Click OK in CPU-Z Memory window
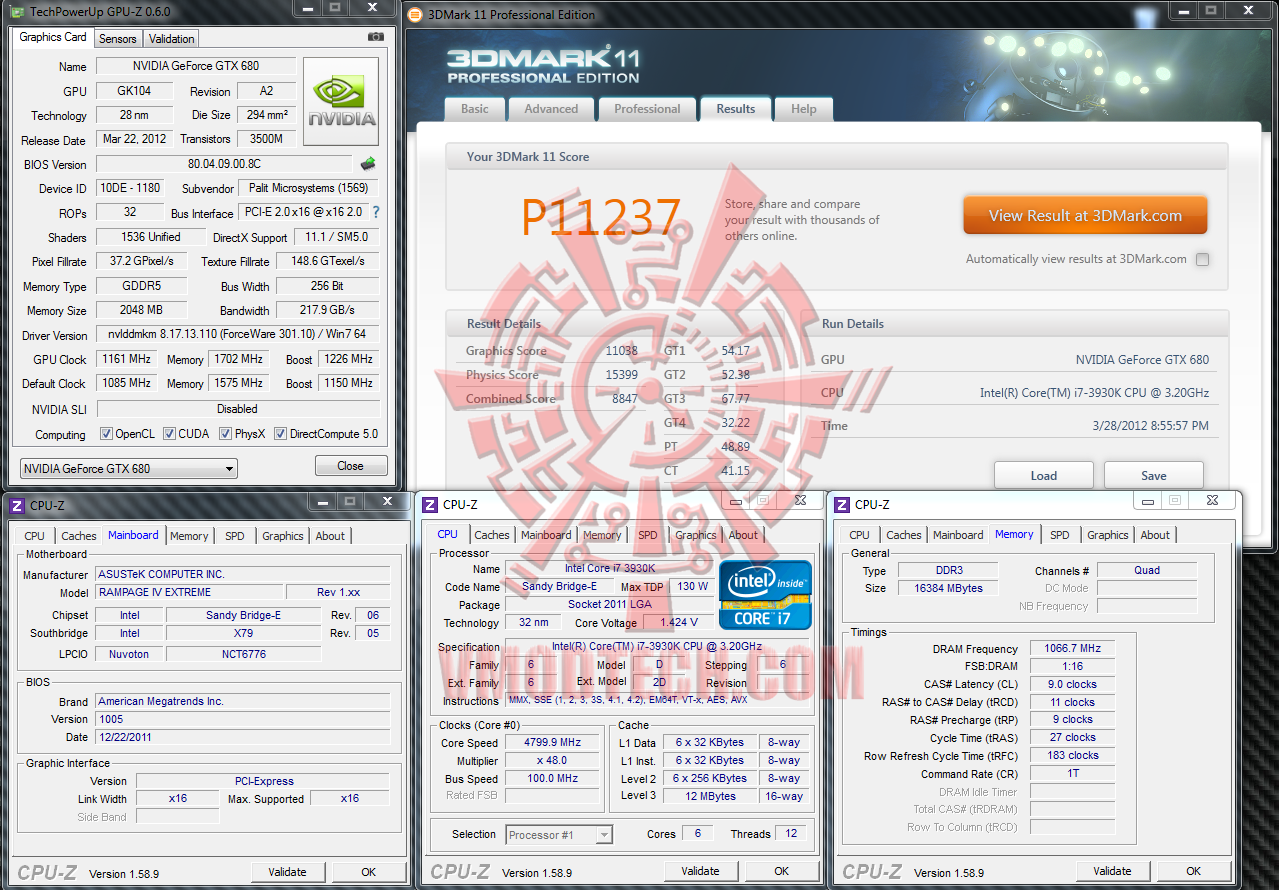The height and width of the screenshot is (890, 1279). pos(1193,871)
